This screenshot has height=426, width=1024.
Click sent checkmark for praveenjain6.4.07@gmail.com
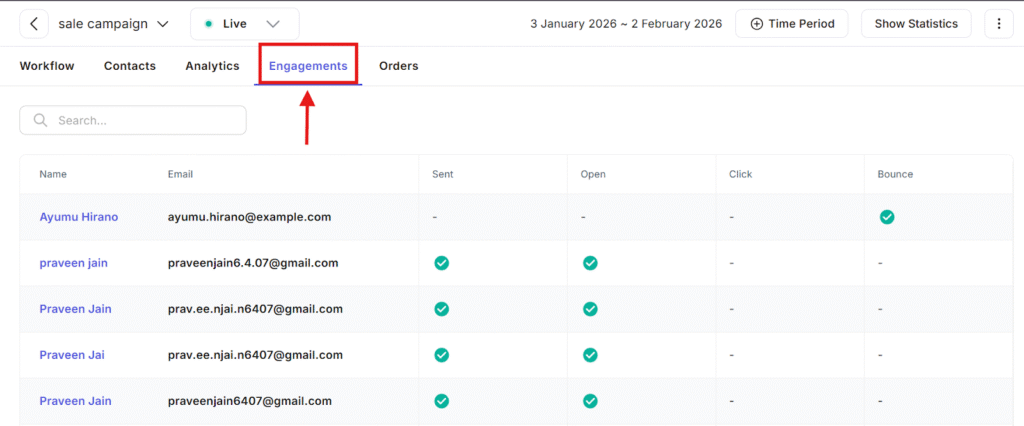[441, 263]
